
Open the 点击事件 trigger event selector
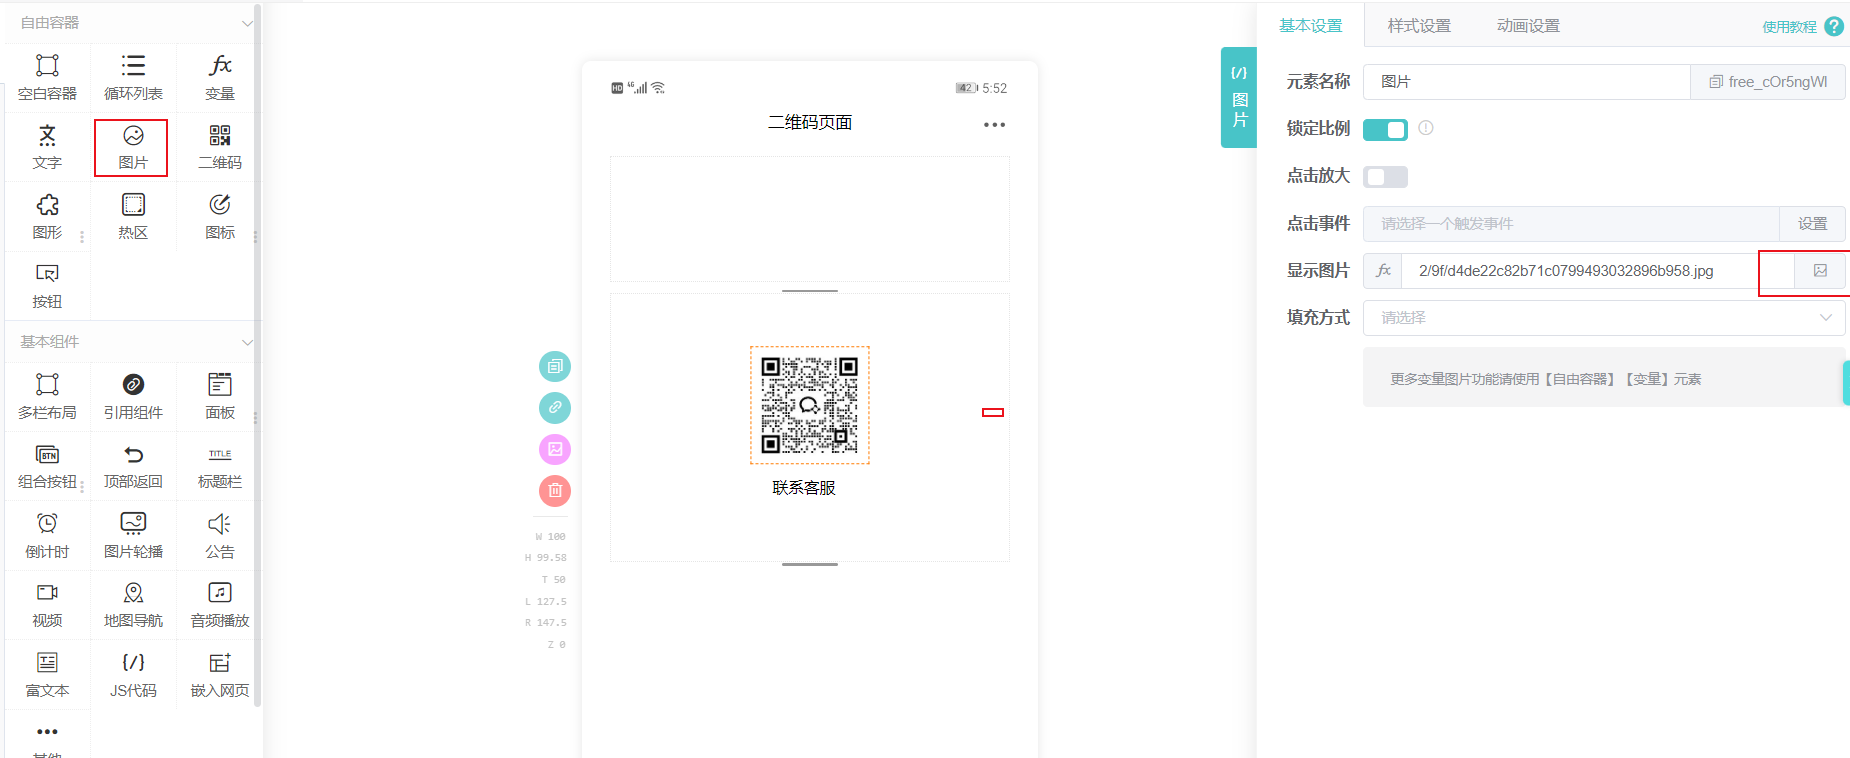coord(1571,224)
